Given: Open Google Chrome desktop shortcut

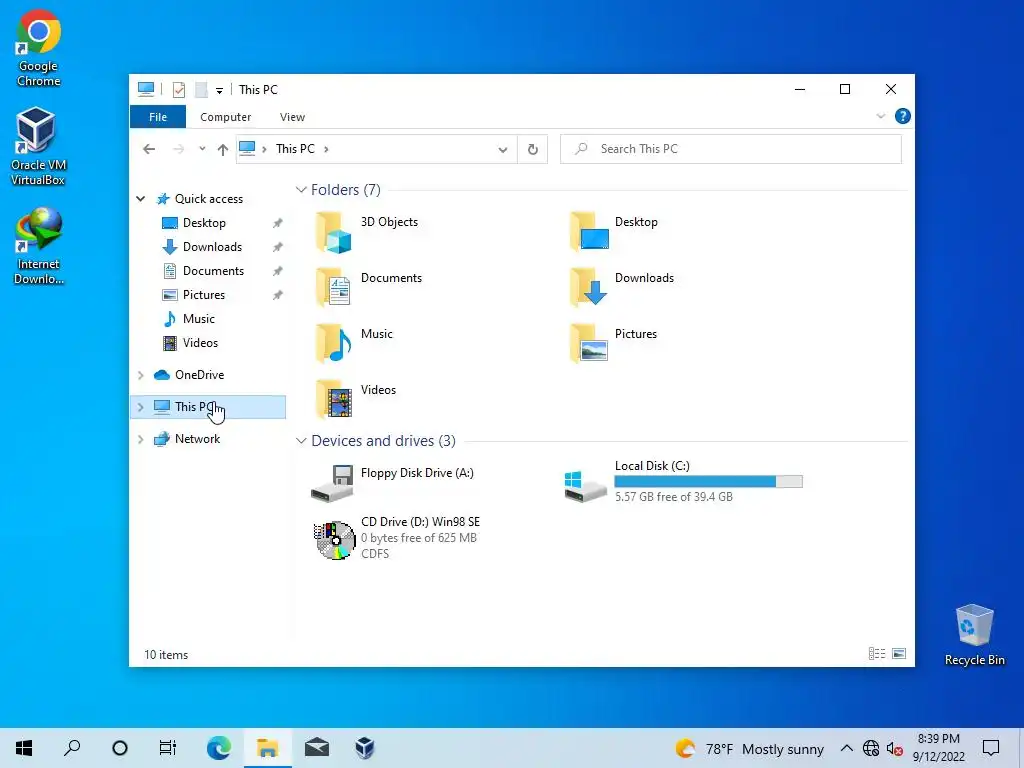Looking at the screenshot, I should click(39, 49).
